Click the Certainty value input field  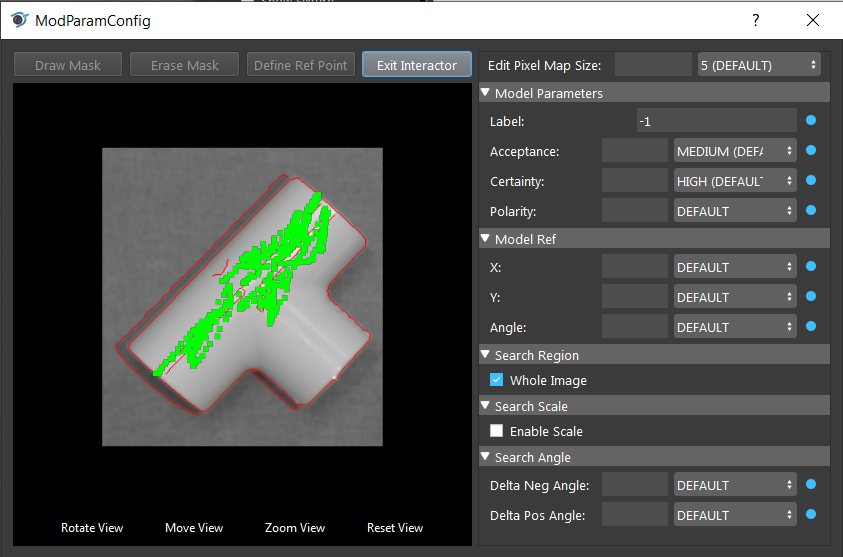pyautogui.click(x=634, y=181)
